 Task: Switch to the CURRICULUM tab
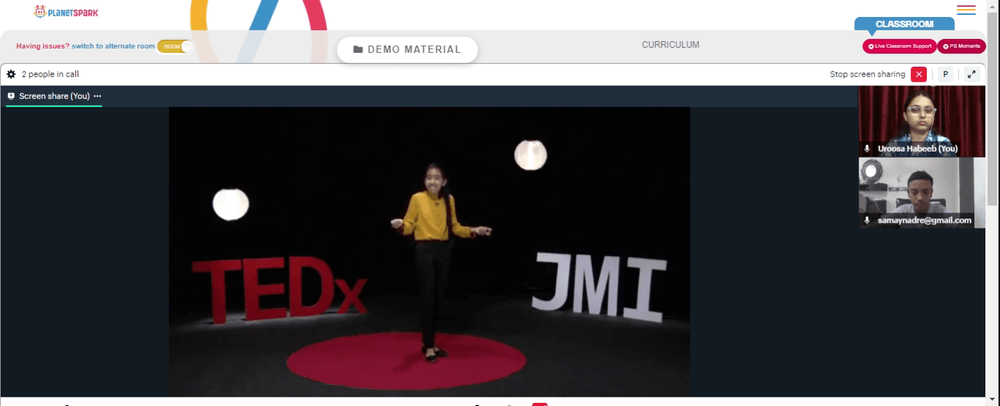670,45
